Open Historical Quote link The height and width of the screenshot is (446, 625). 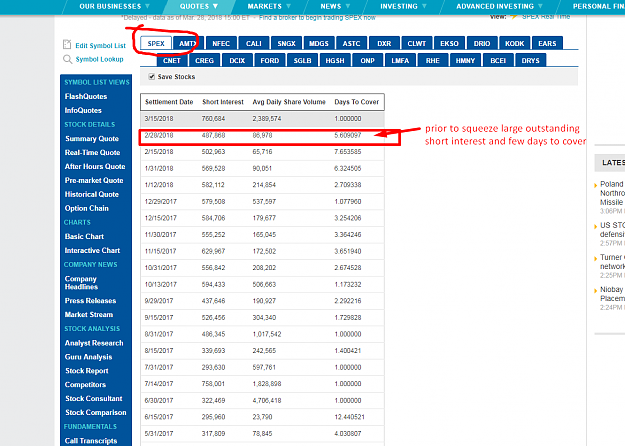tap(92, 195)
